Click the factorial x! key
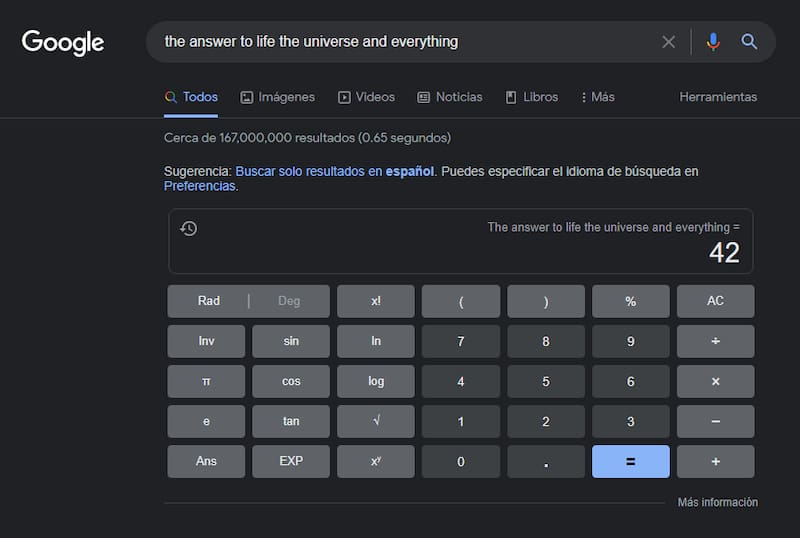Viewport: 800px width, 538px height. pos(376,301)
